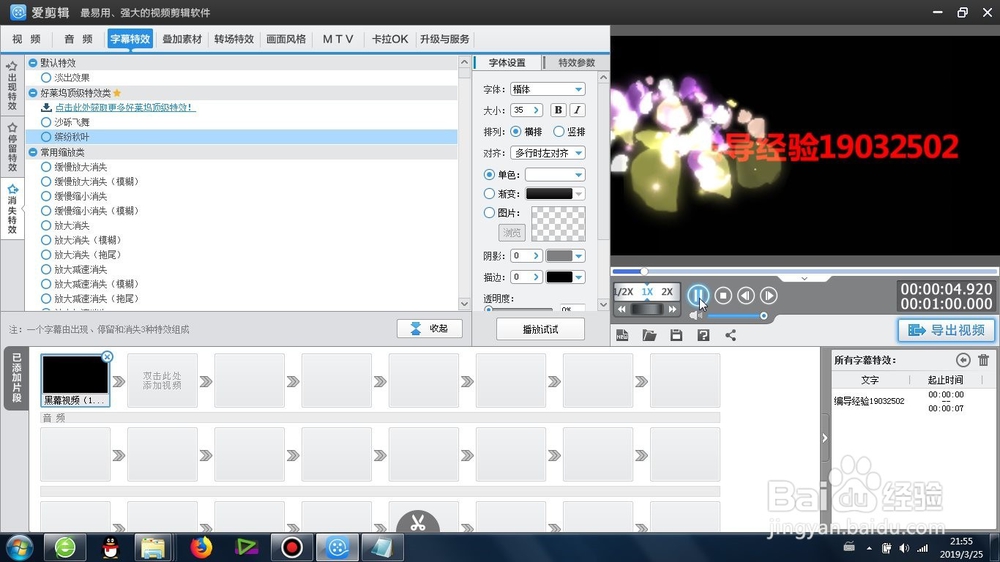Screen dimensions: 1000x562
Task: Click the save-as question disk icon
Action: 703,335
